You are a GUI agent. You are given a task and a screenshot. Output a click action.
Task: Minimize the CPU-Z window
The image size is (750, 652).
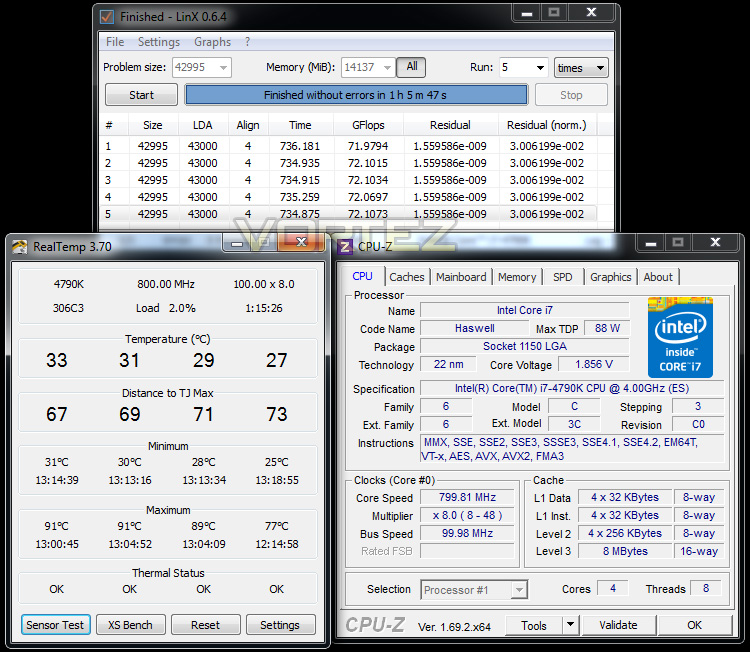coord(651,243)
